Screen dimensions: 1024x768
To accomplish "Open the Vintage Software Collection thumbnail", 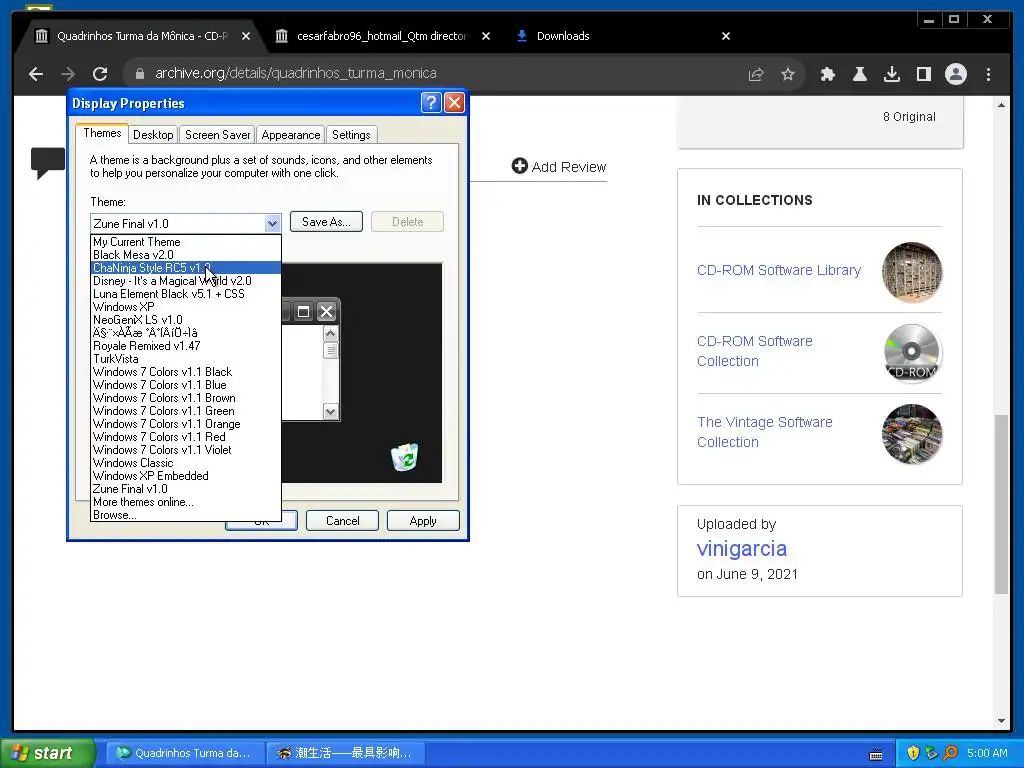I will coord(912,434).
